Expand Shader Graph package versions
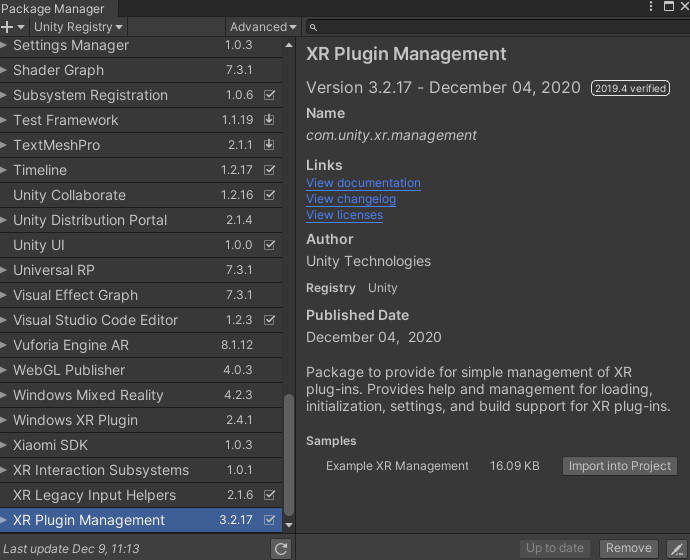The width and height of the screenshot is (690, 560). pos(4,70)
